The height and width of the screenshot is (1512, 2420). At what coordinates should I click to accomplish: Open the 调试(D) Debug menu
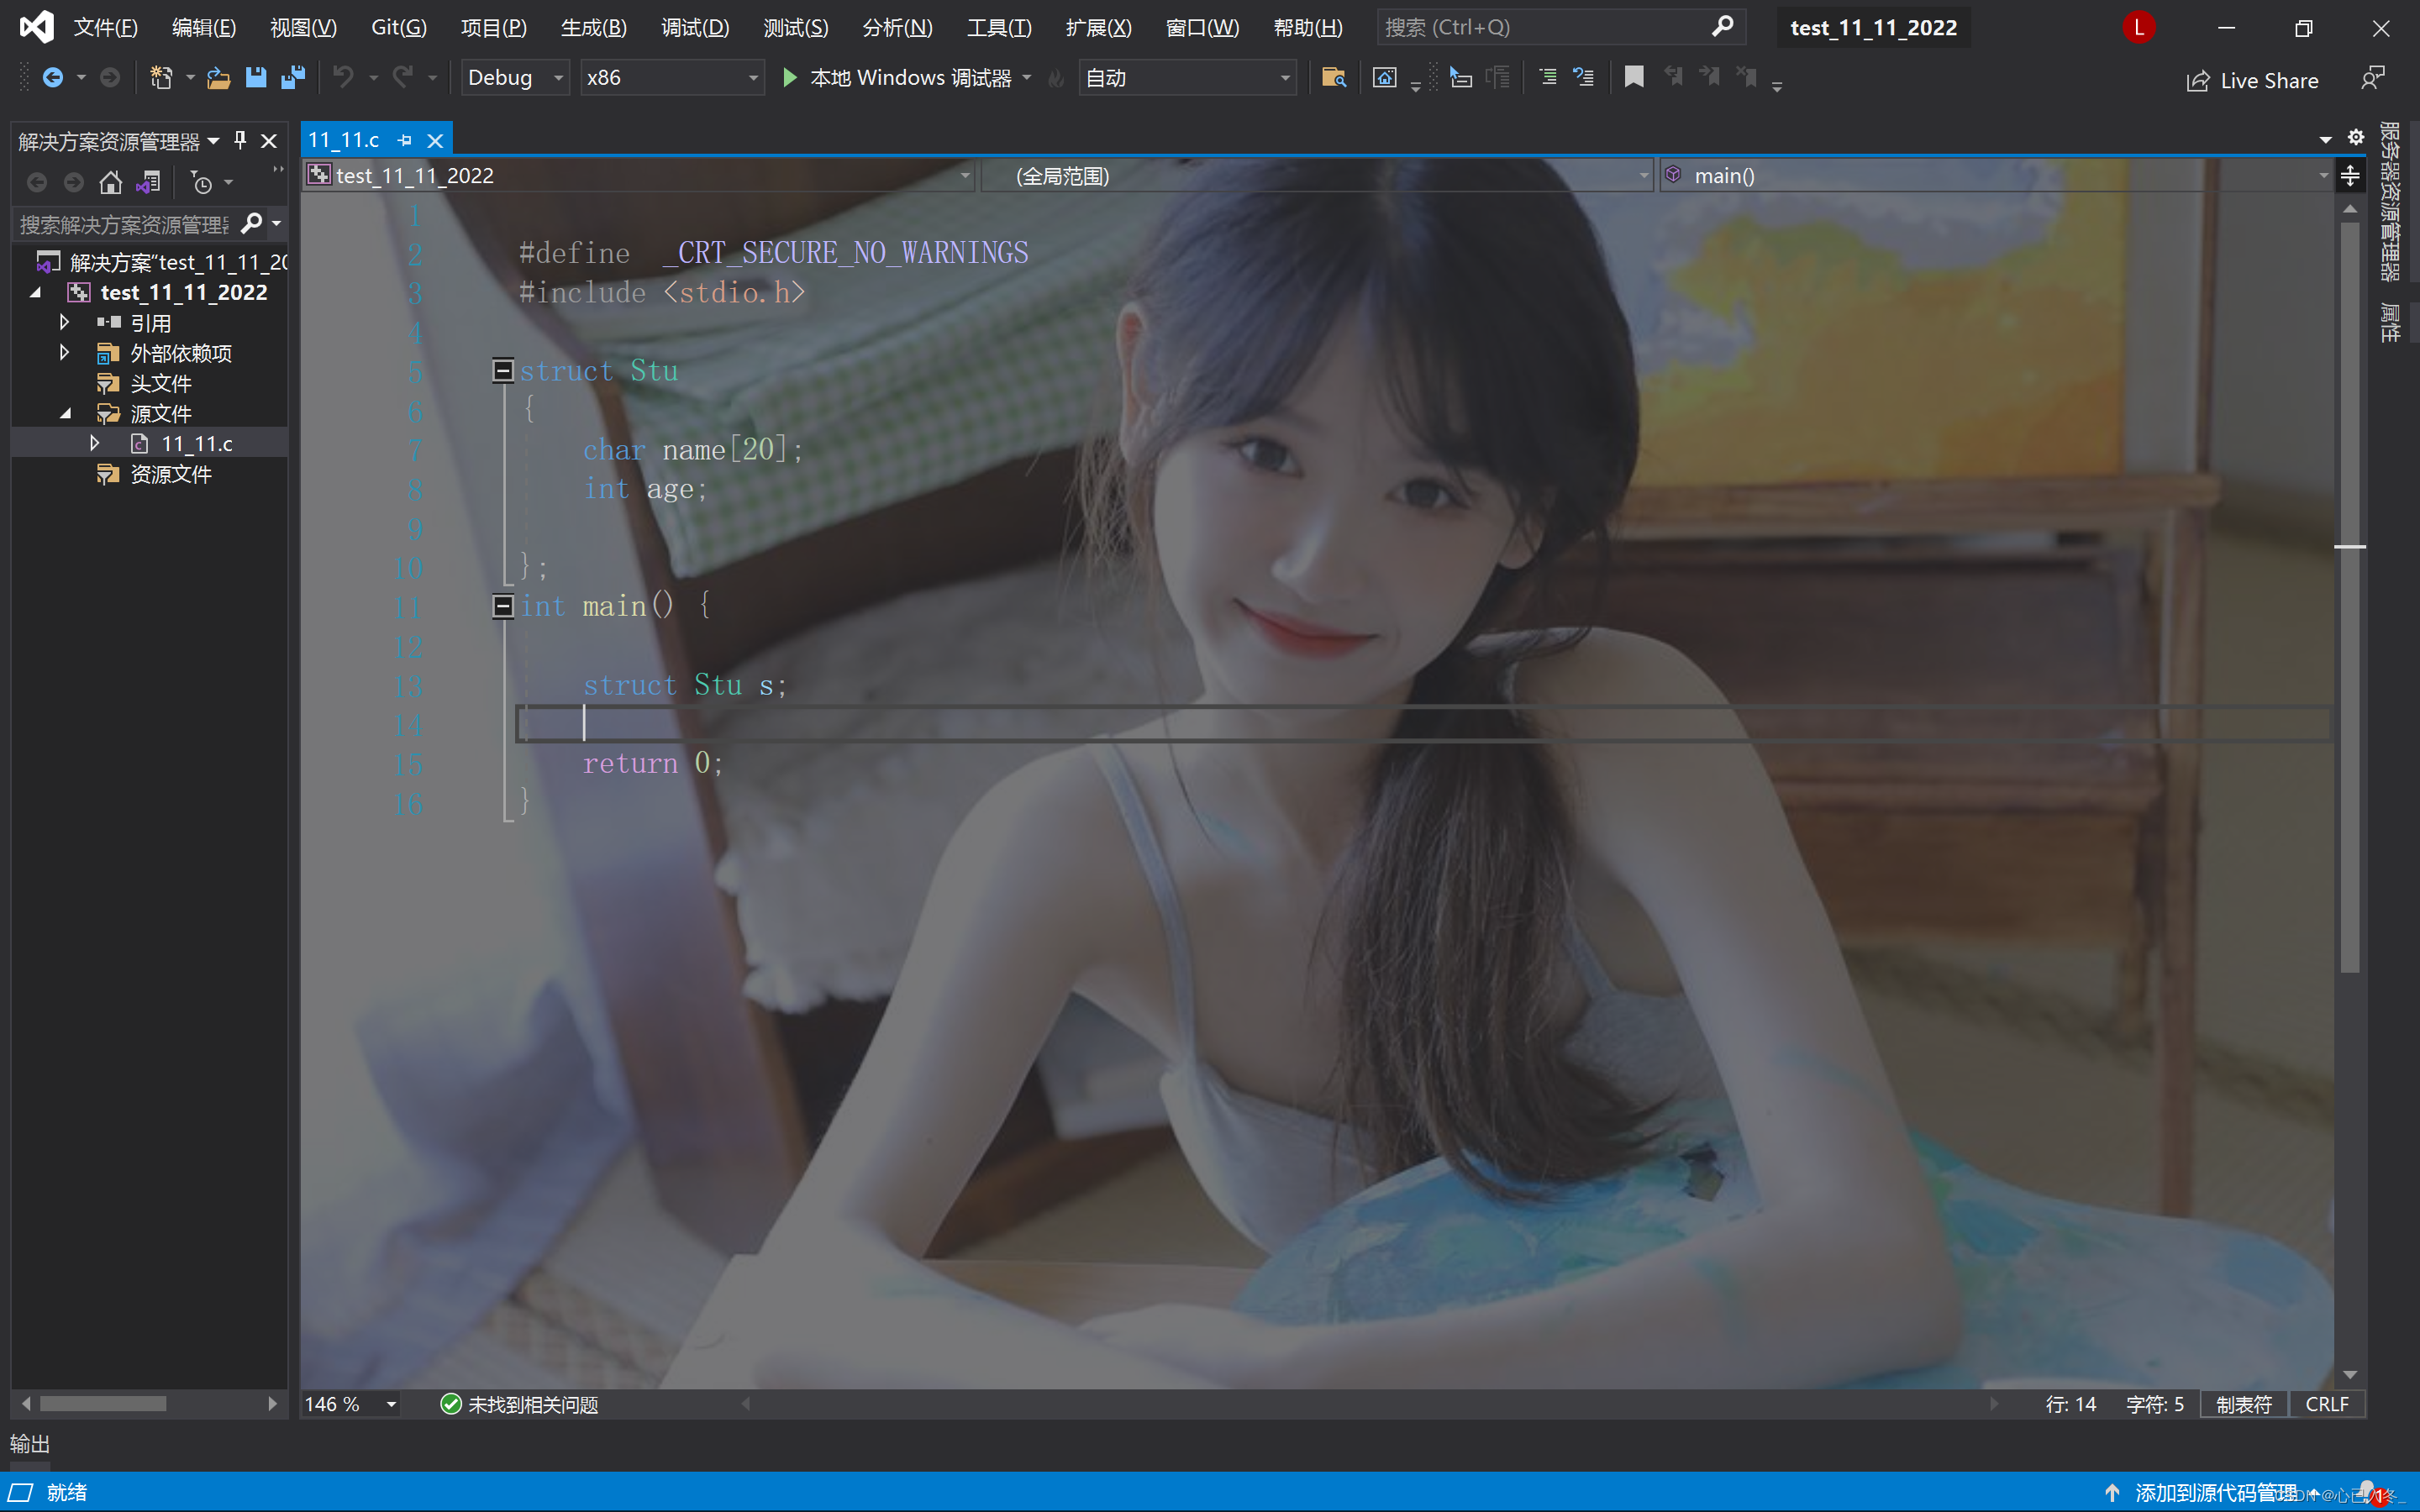click(695, 27)
